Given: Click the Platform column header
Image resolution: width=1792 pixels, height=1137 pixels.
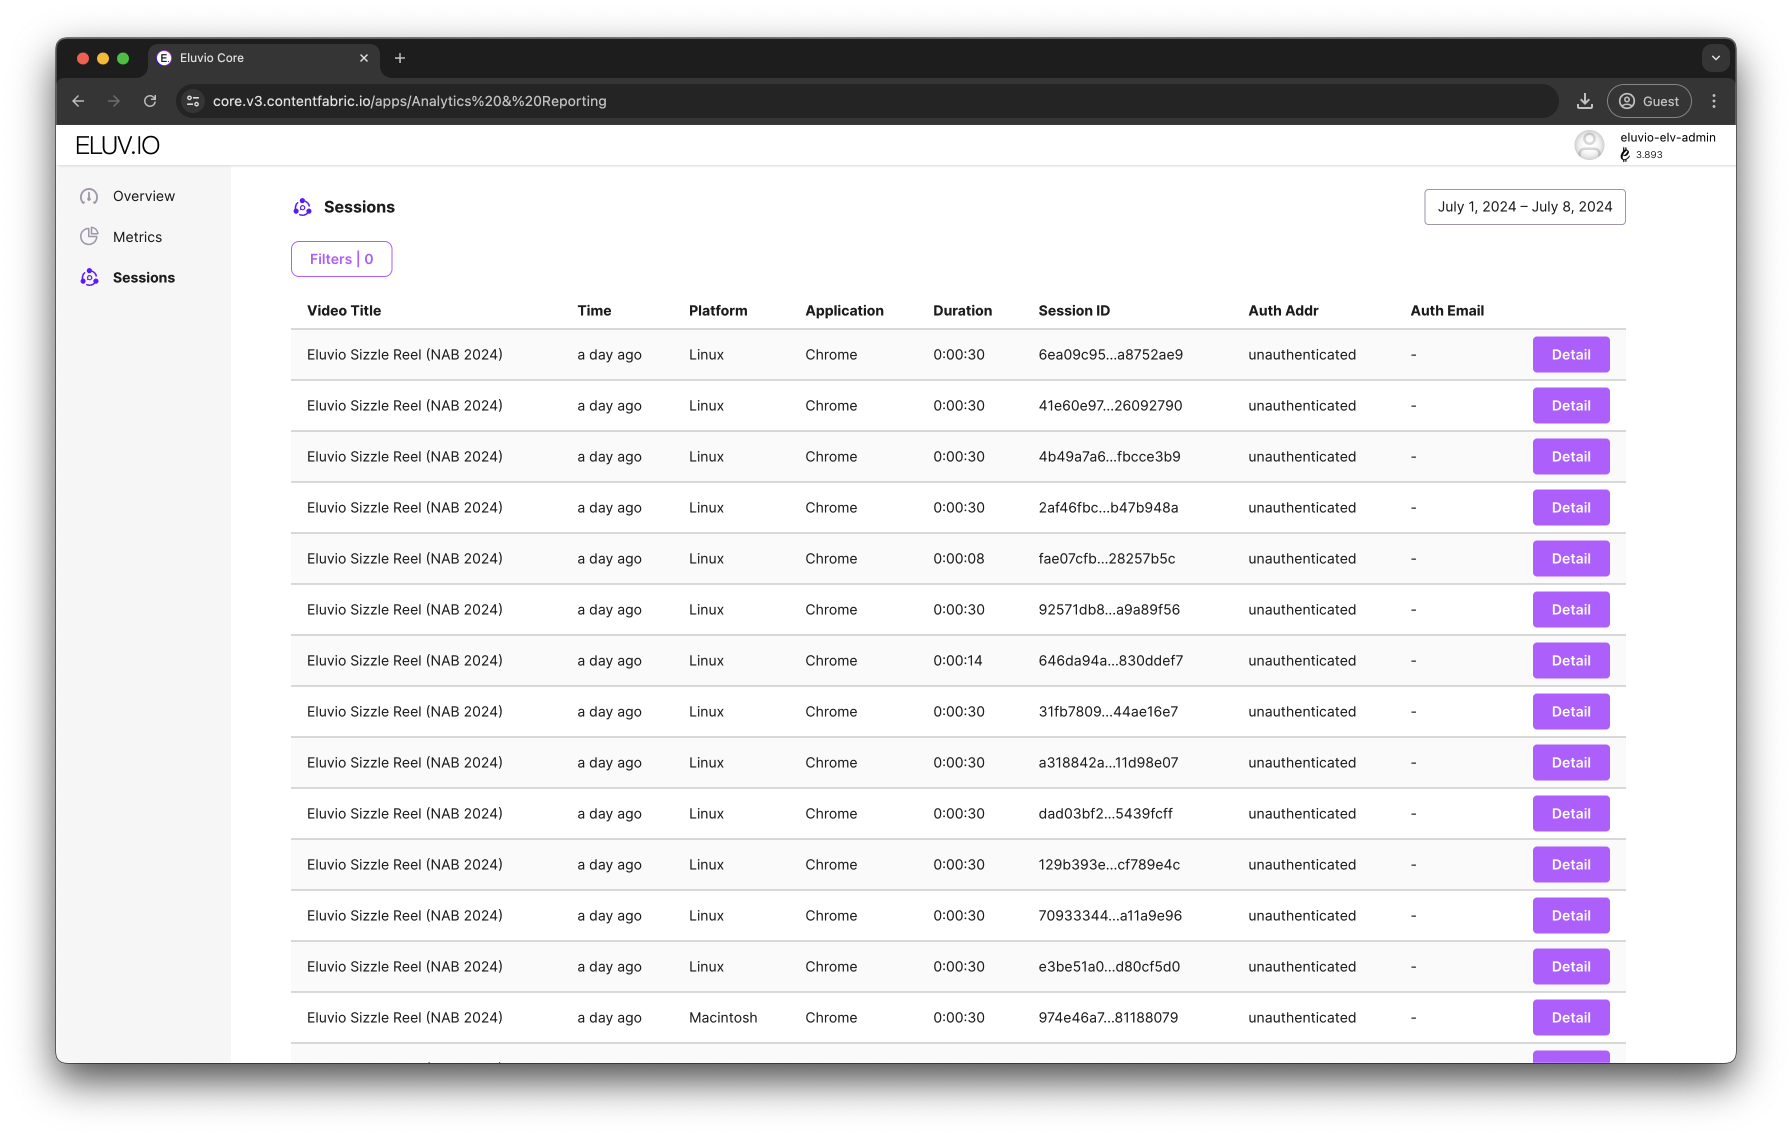Looking at the screenshot, I should [x=718, y=311].
